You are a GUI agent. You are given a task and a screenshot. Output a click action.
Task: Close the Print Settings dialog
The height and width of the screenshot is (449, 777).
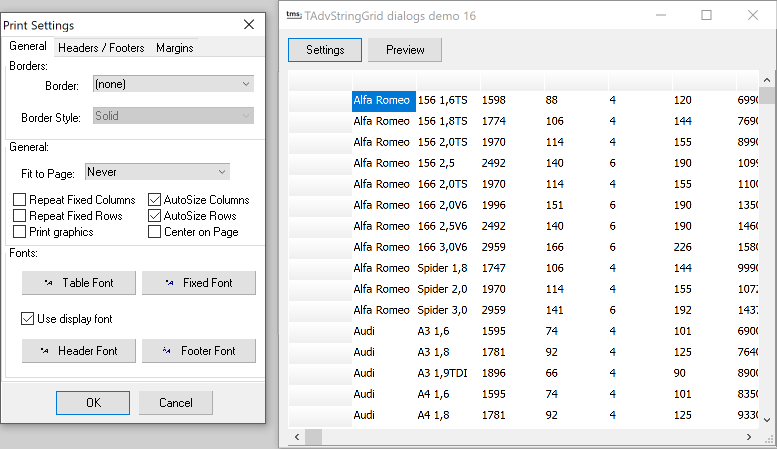(x=249, y=24)
